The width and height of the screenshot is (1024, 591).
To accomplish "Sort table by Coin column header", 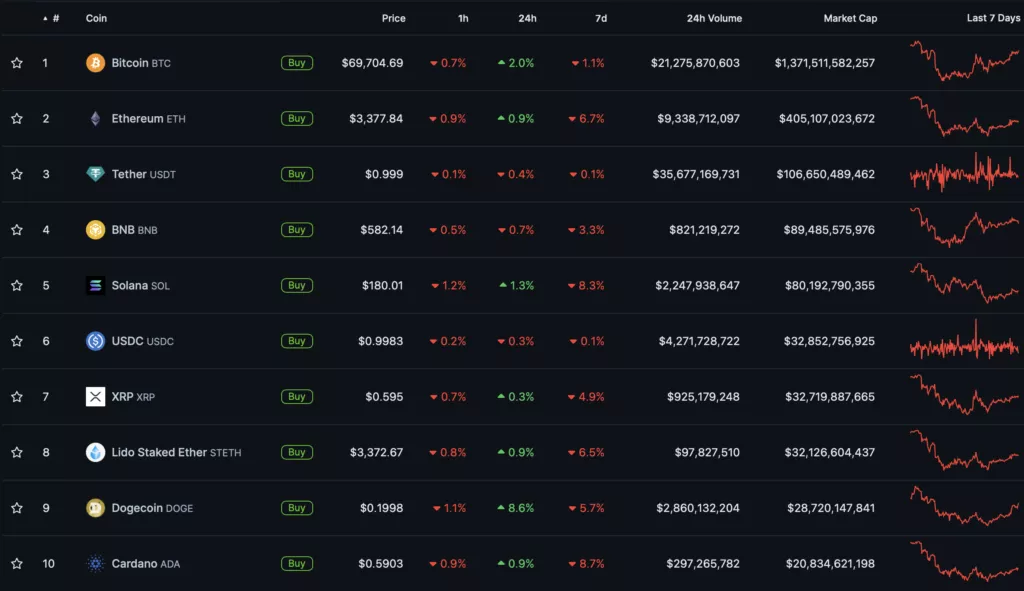I will pos(96,18).
